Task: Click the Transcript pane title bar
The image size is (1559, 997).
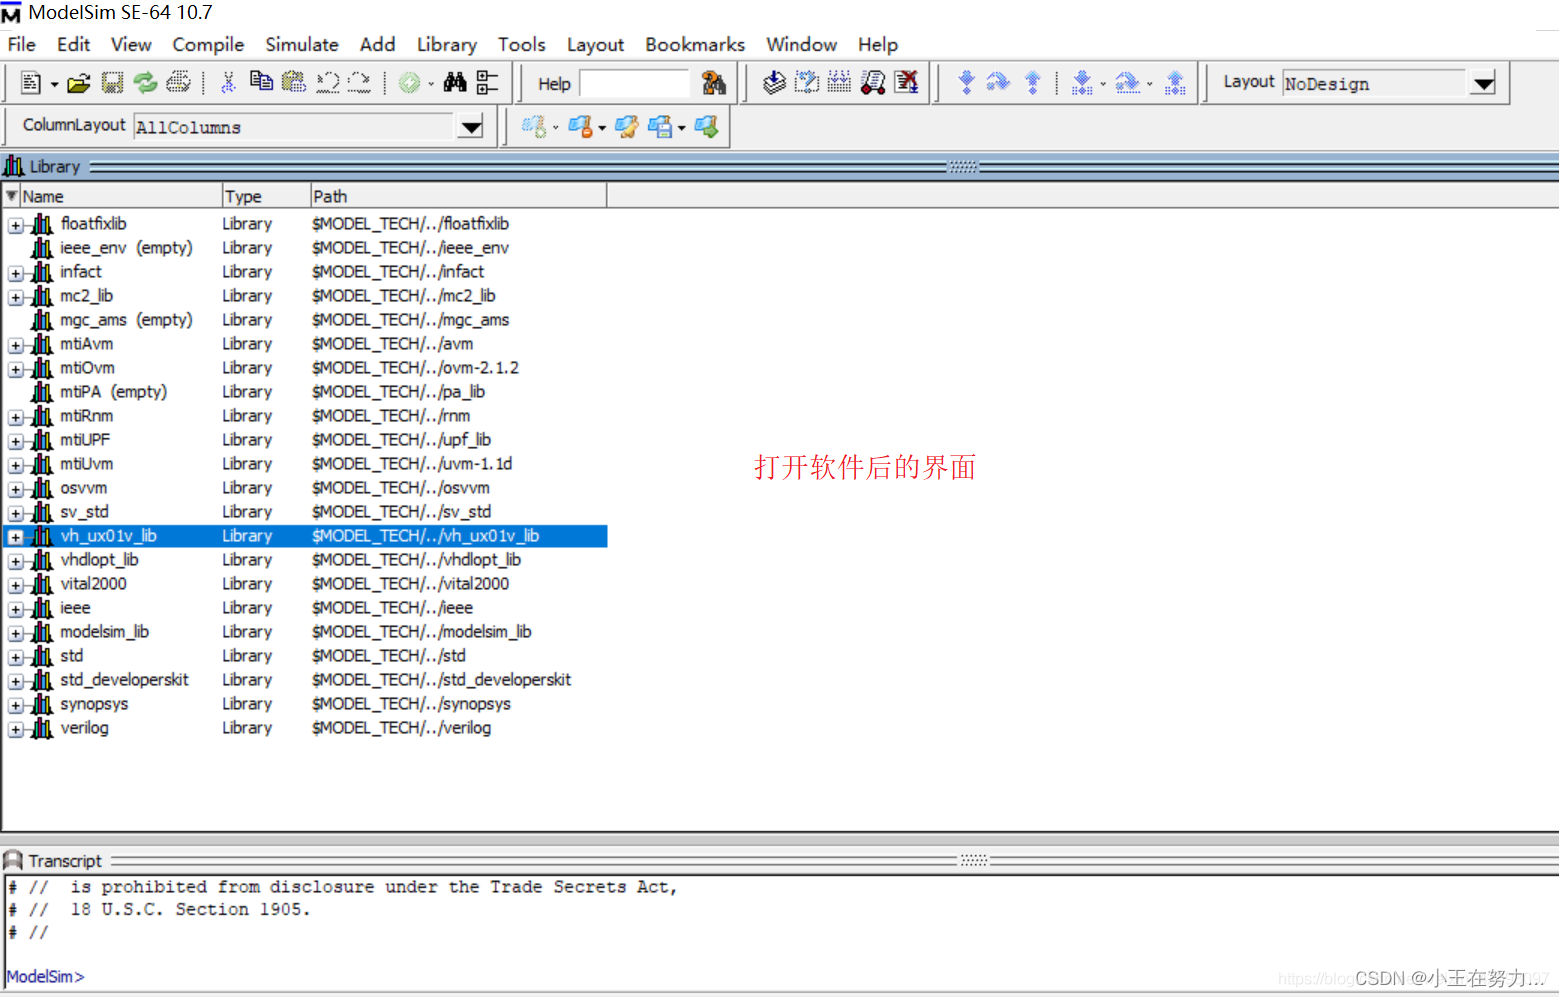Action: [780, 860]
